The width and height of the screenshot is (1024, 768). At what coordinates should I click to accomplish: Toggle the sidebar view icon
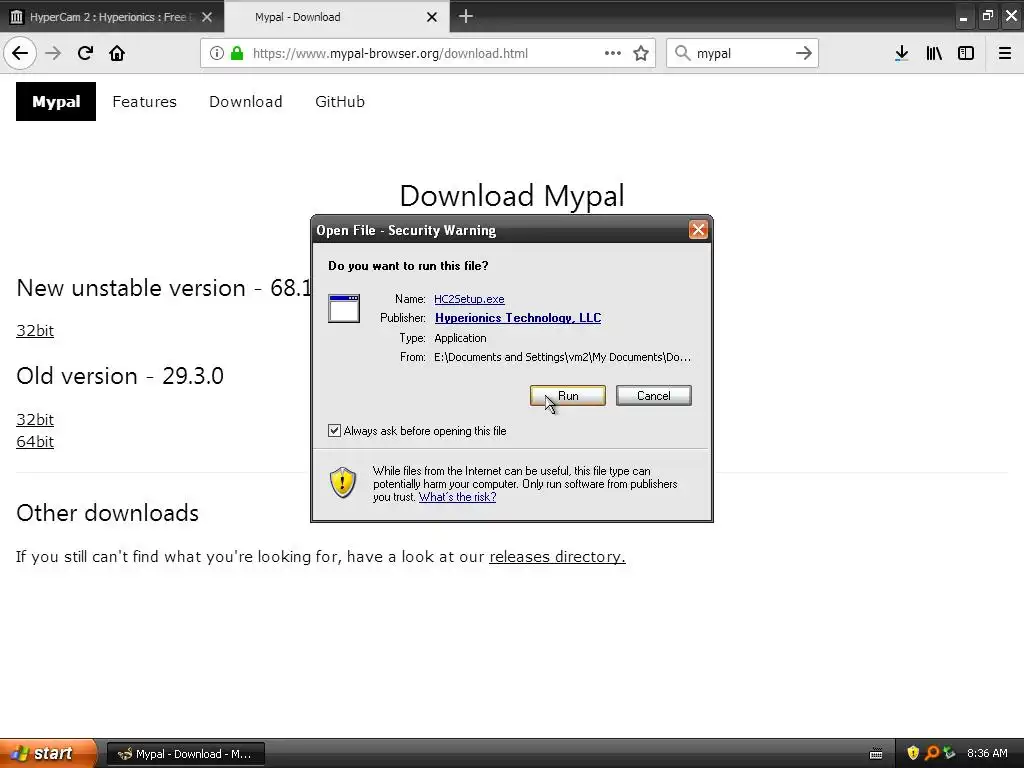pos(965,53)
